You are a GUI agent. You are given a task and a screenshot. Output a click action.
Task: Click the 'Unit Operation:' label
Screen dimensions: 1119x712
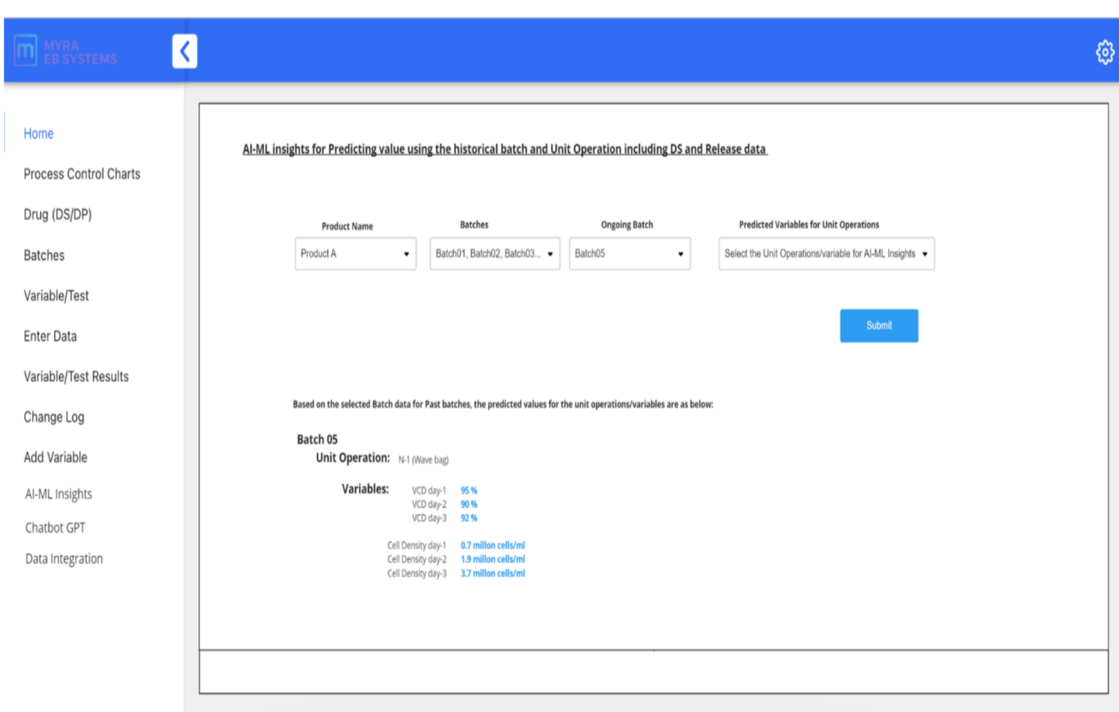pyautogui.click(x=353, y=458)
